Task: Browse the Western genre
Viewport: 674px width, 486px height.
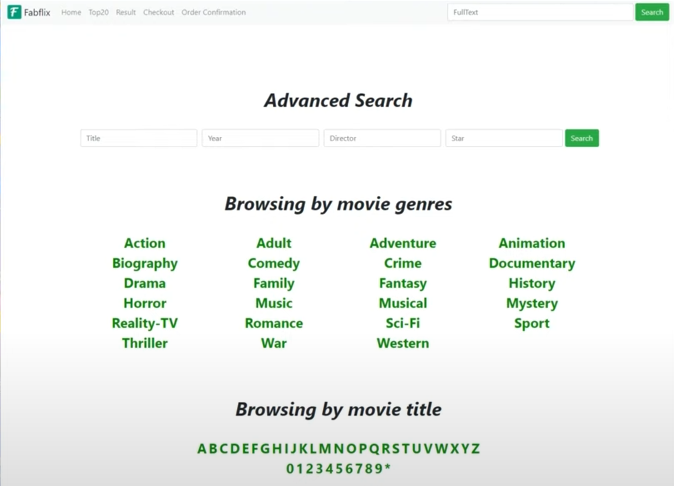Action: (403, 343)
